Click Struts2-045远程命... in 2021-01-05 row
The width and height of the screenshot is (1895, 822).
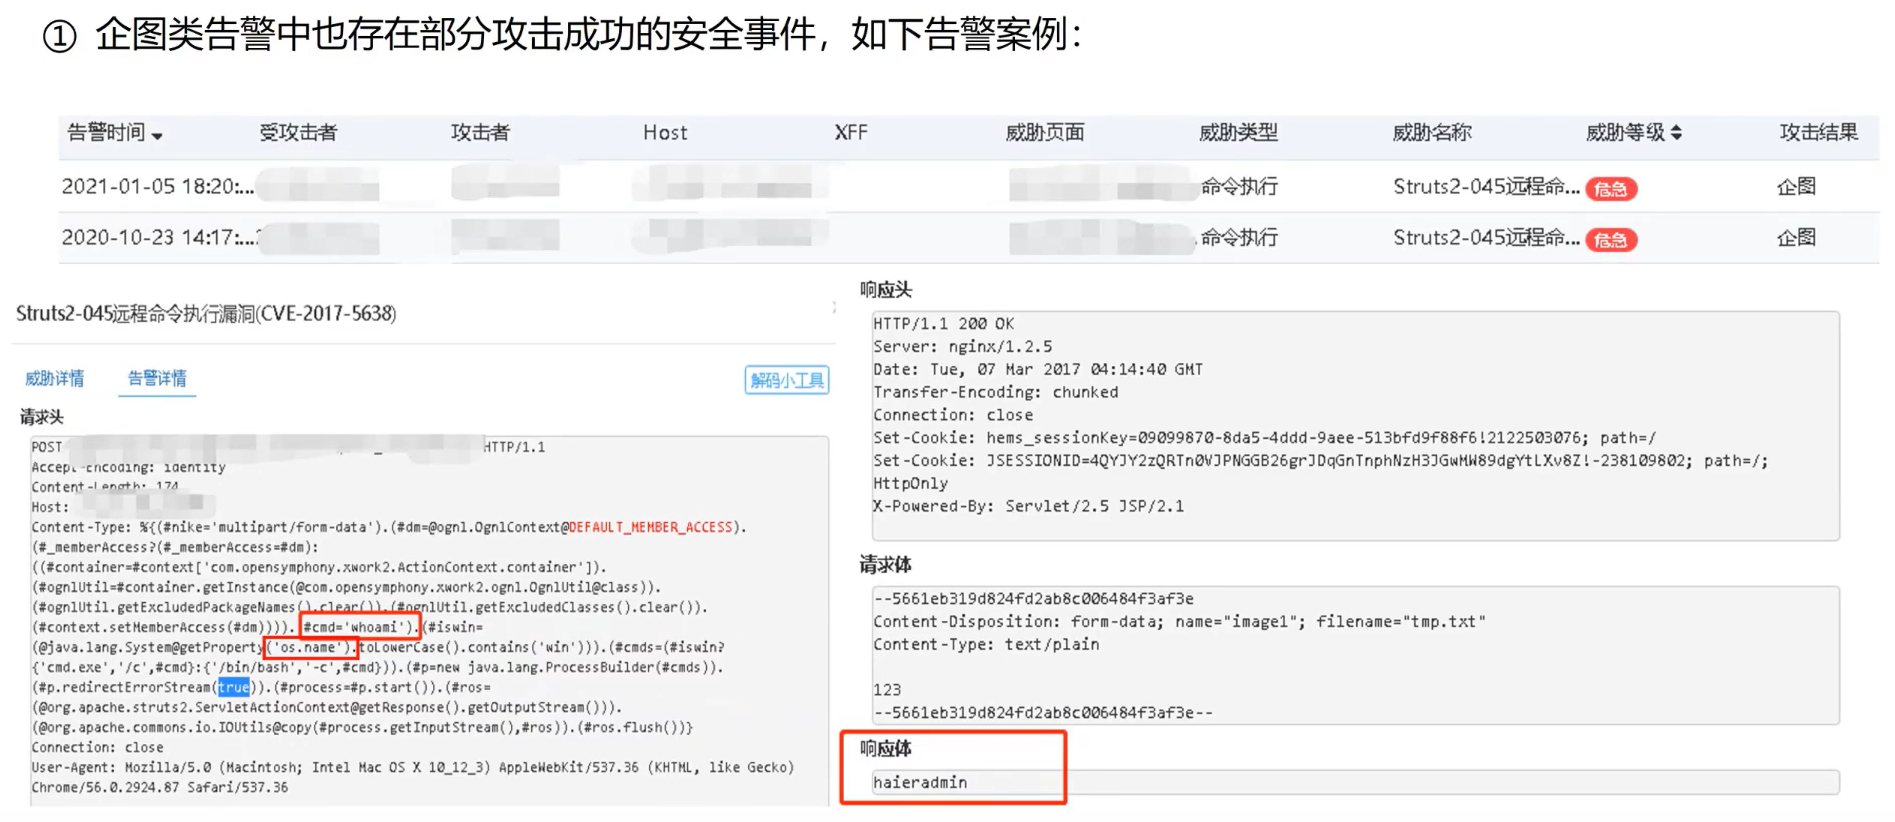pyautogui.click(x=1486, y=186)
